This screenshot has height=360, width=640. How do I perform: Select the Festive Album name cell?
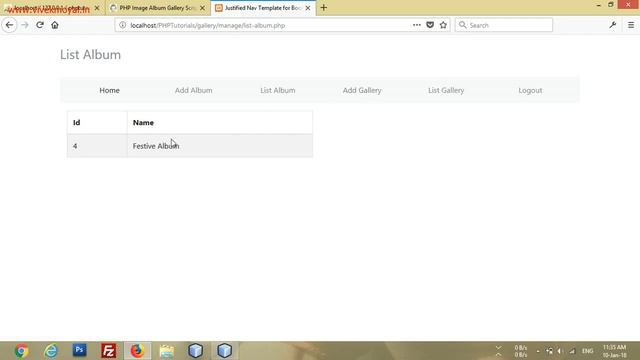tap(220, 146)
